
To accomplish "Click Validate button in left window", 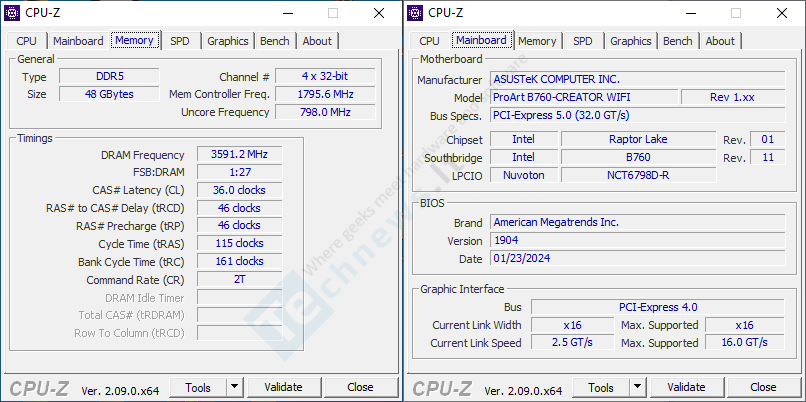I will tap(283, 387).
